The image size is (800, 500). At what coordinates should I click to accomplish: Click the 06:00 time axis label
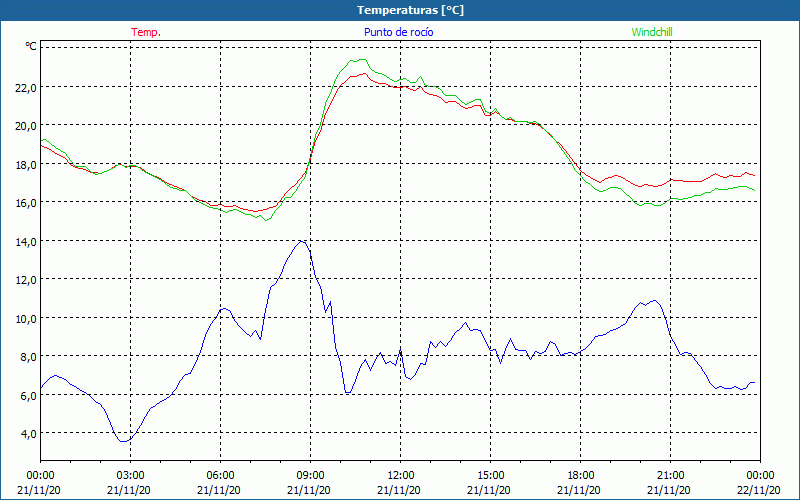click(220, 476)
